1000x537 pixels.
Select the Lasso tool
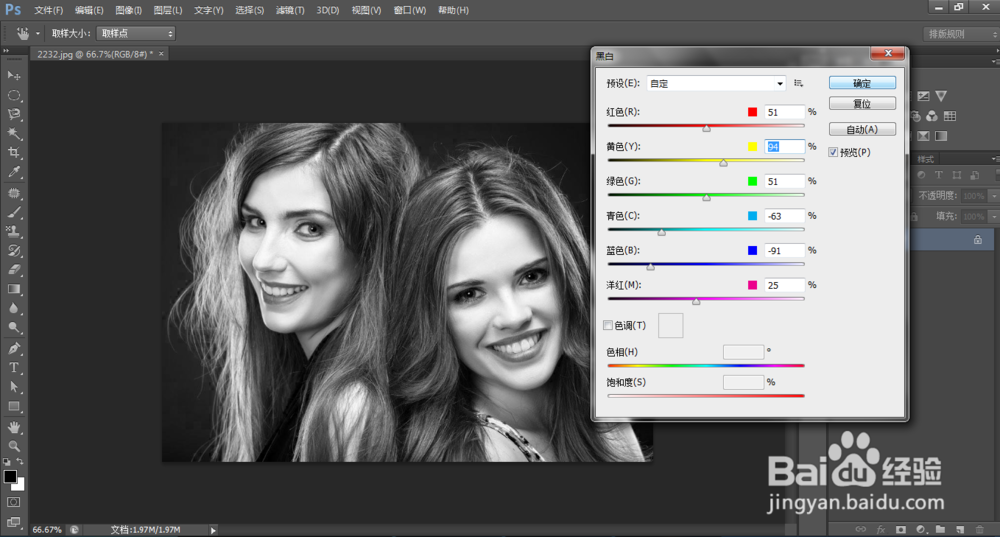point(13,114)
